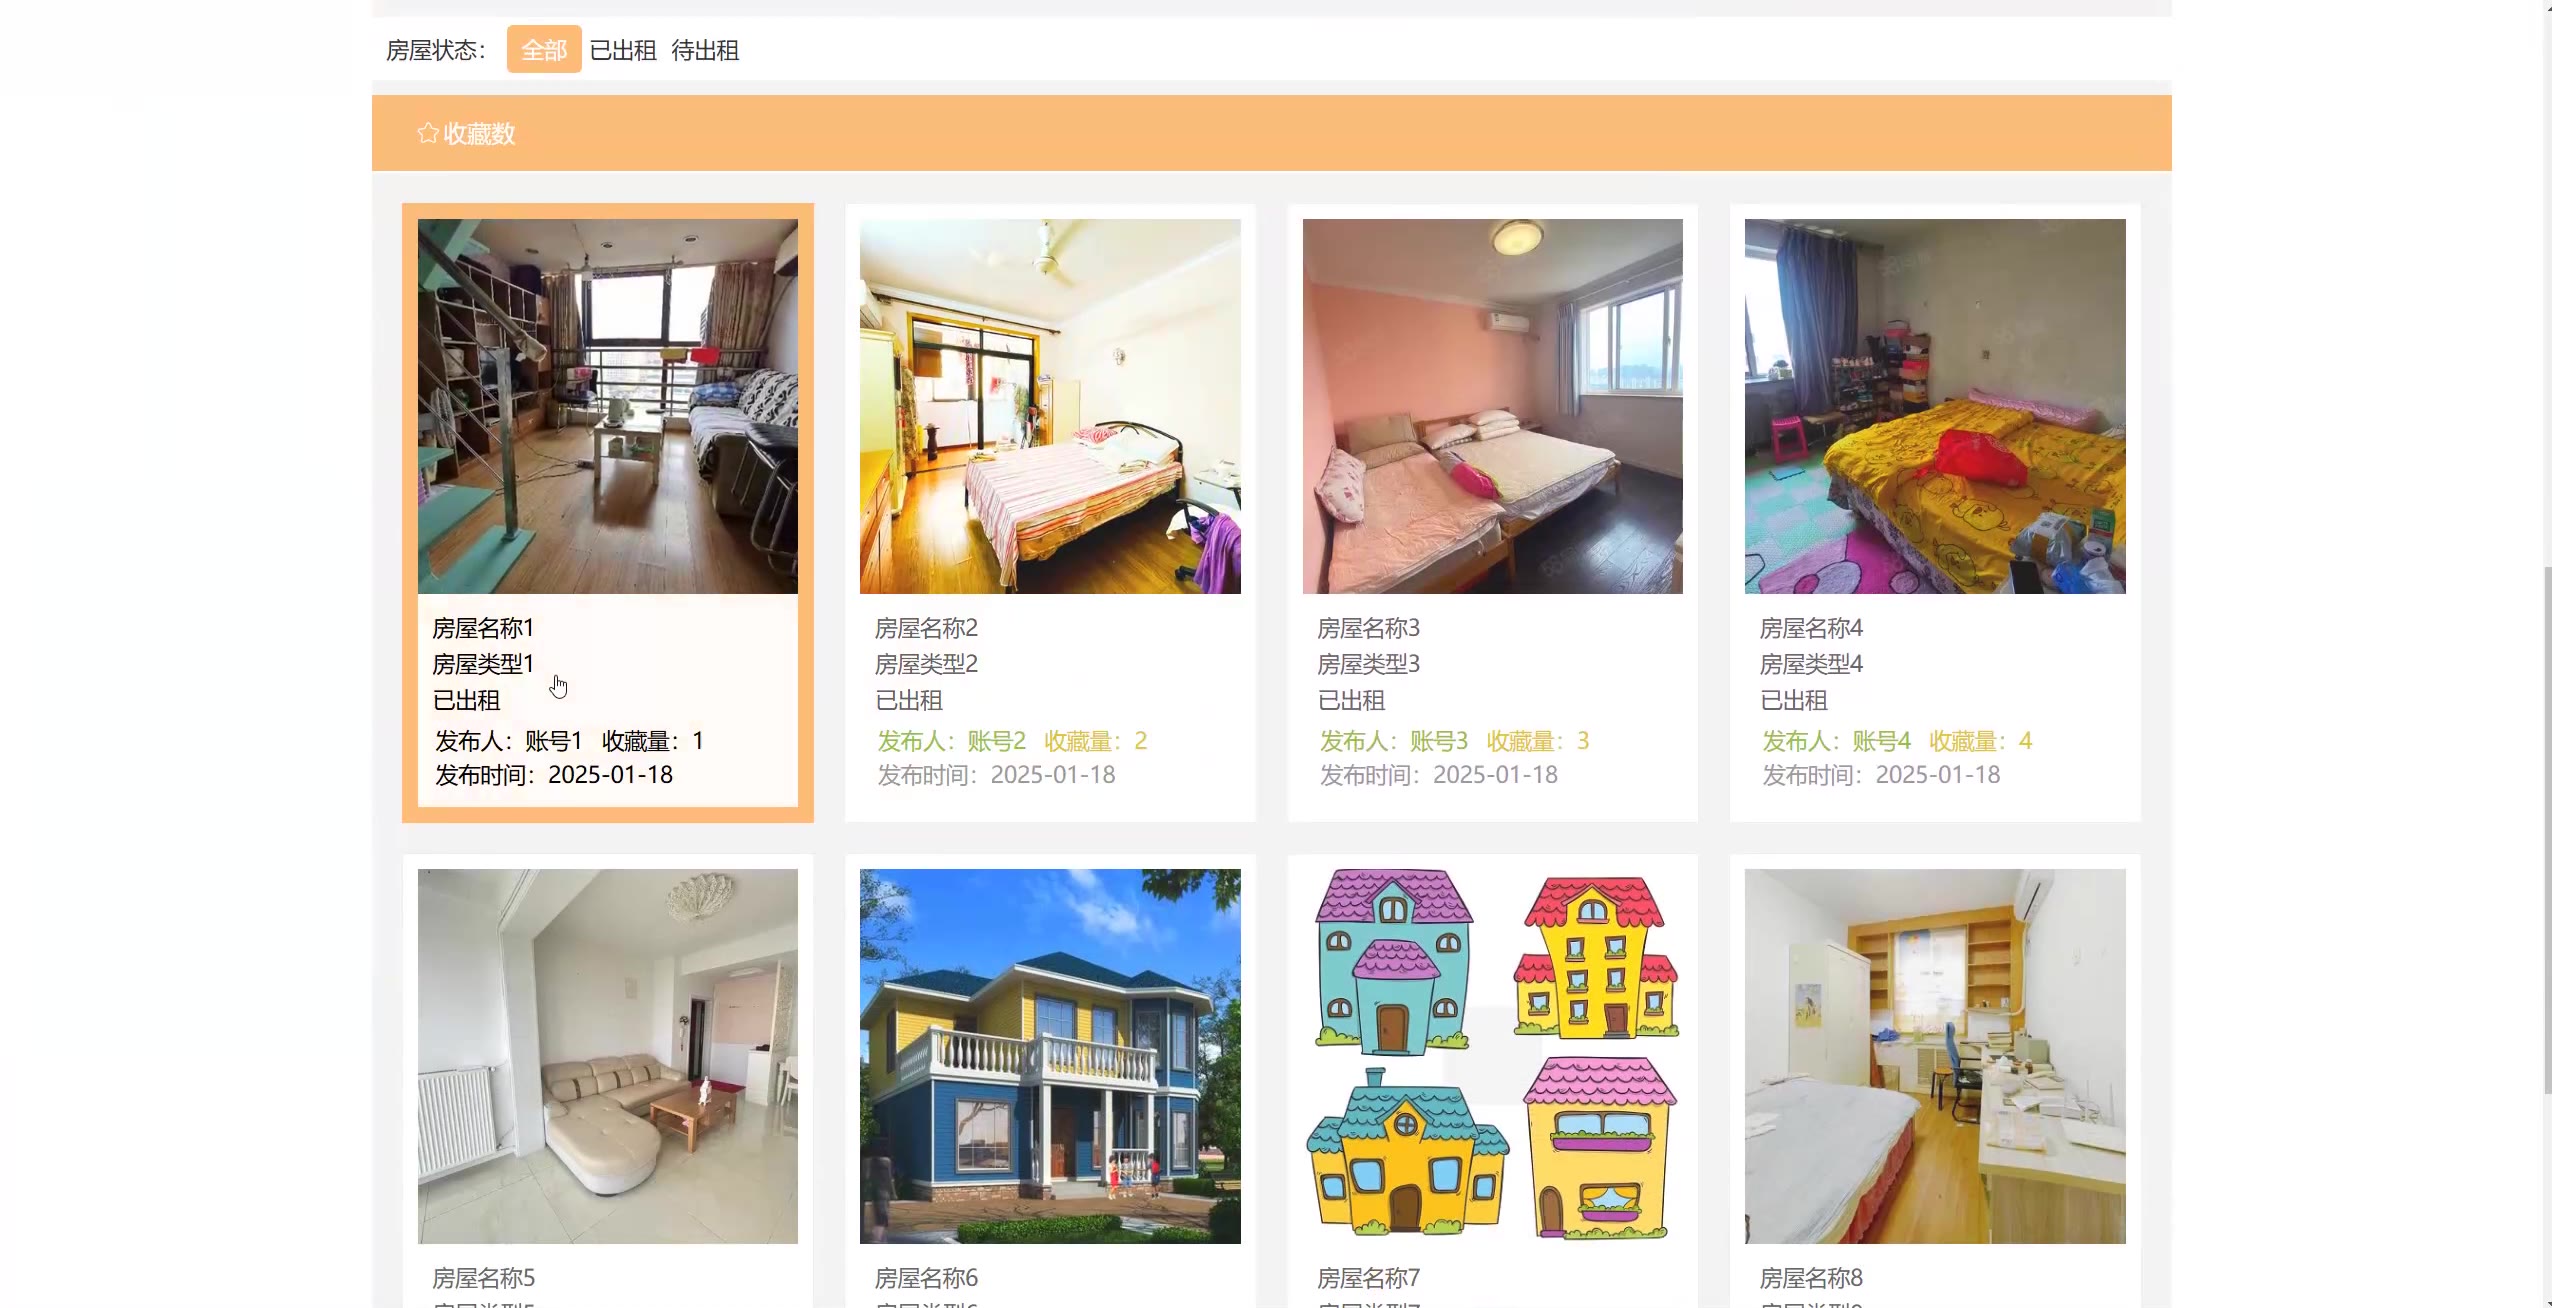Filter listings by 待出租 status

tap(705, 50)
